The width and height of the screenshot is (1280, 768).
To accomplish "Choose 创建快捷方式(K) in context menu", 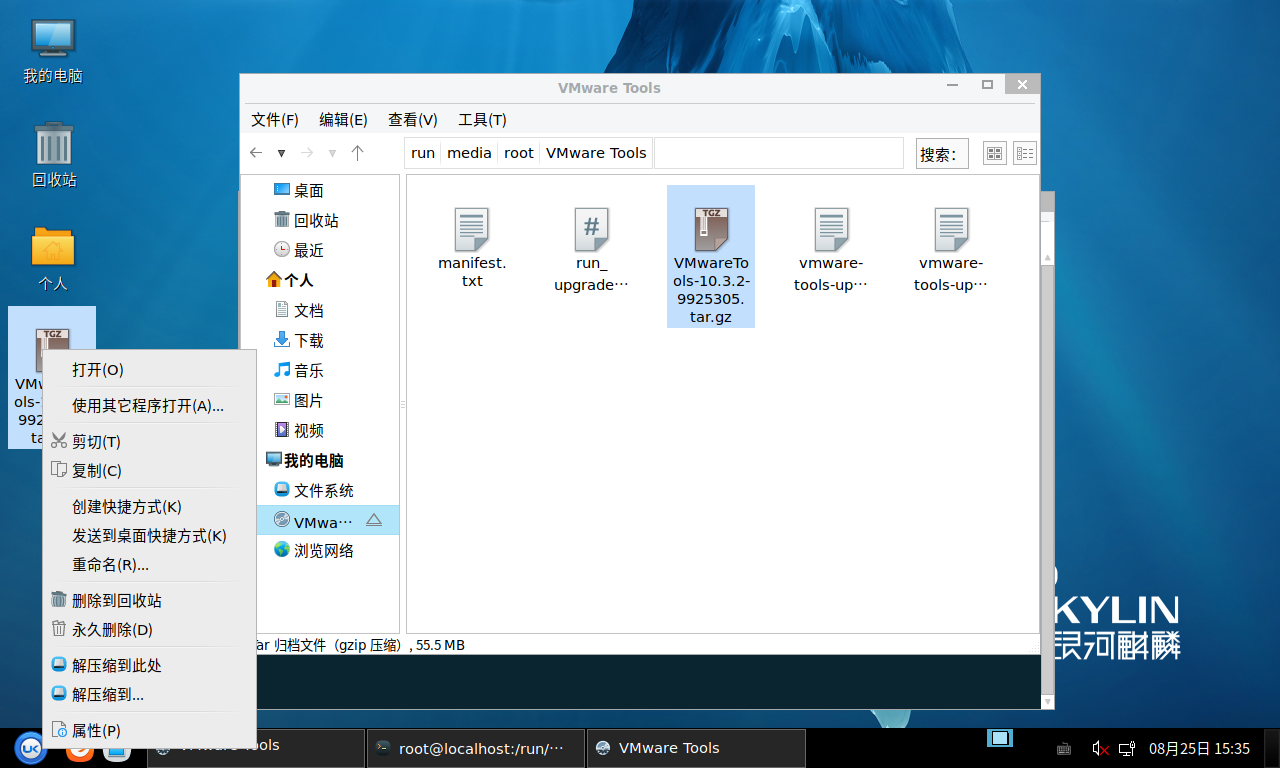I will [x=149, y=507].
